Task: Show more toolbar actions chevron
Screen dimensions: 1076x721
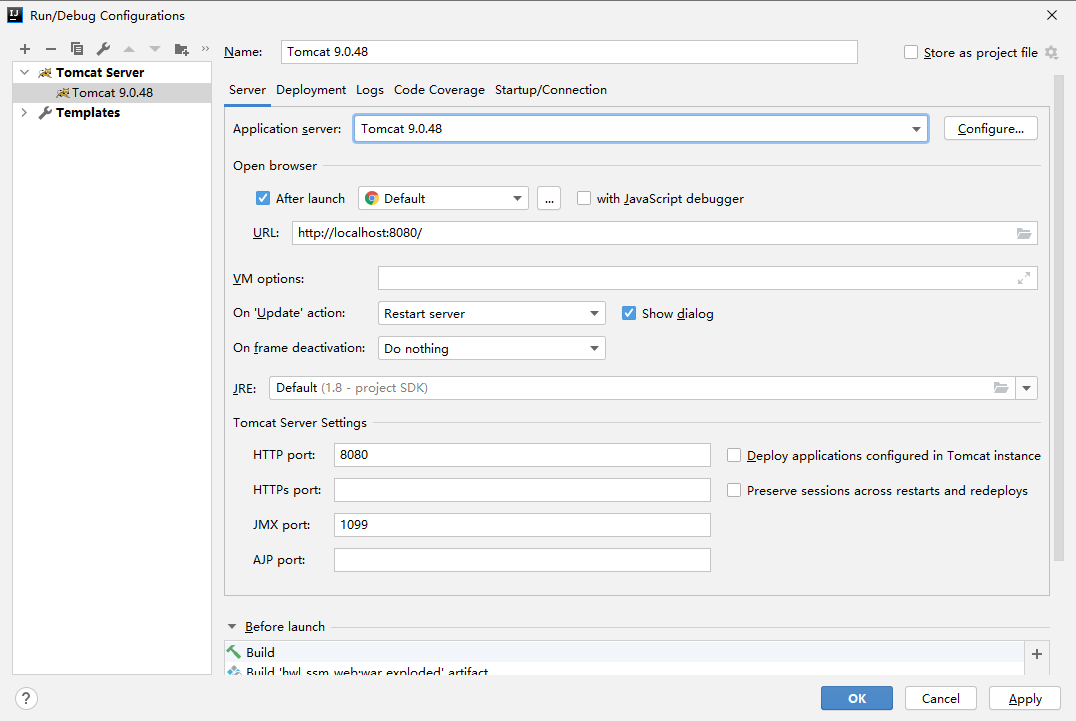Action: point(205,49)
